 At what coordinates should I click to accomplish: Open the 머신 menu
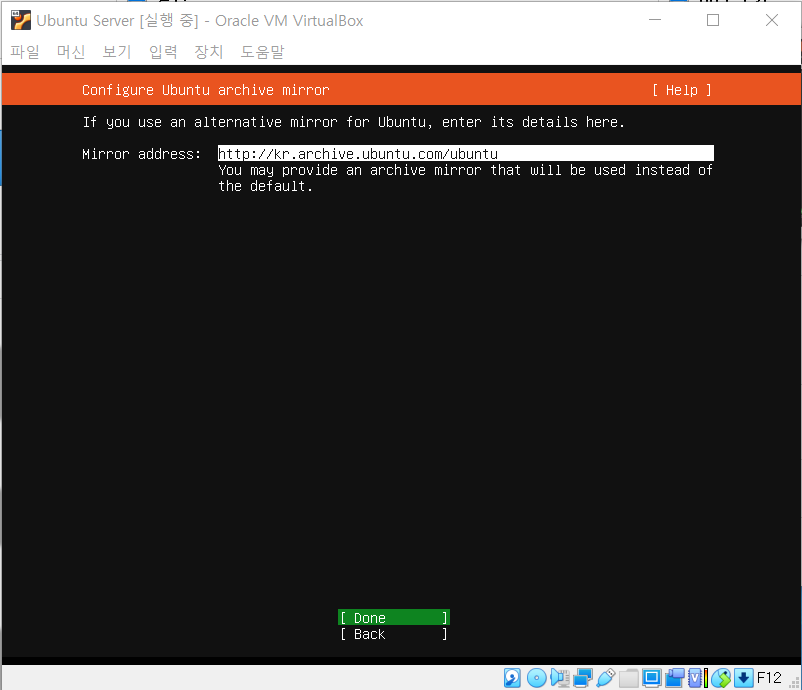(x=71, y=52)
